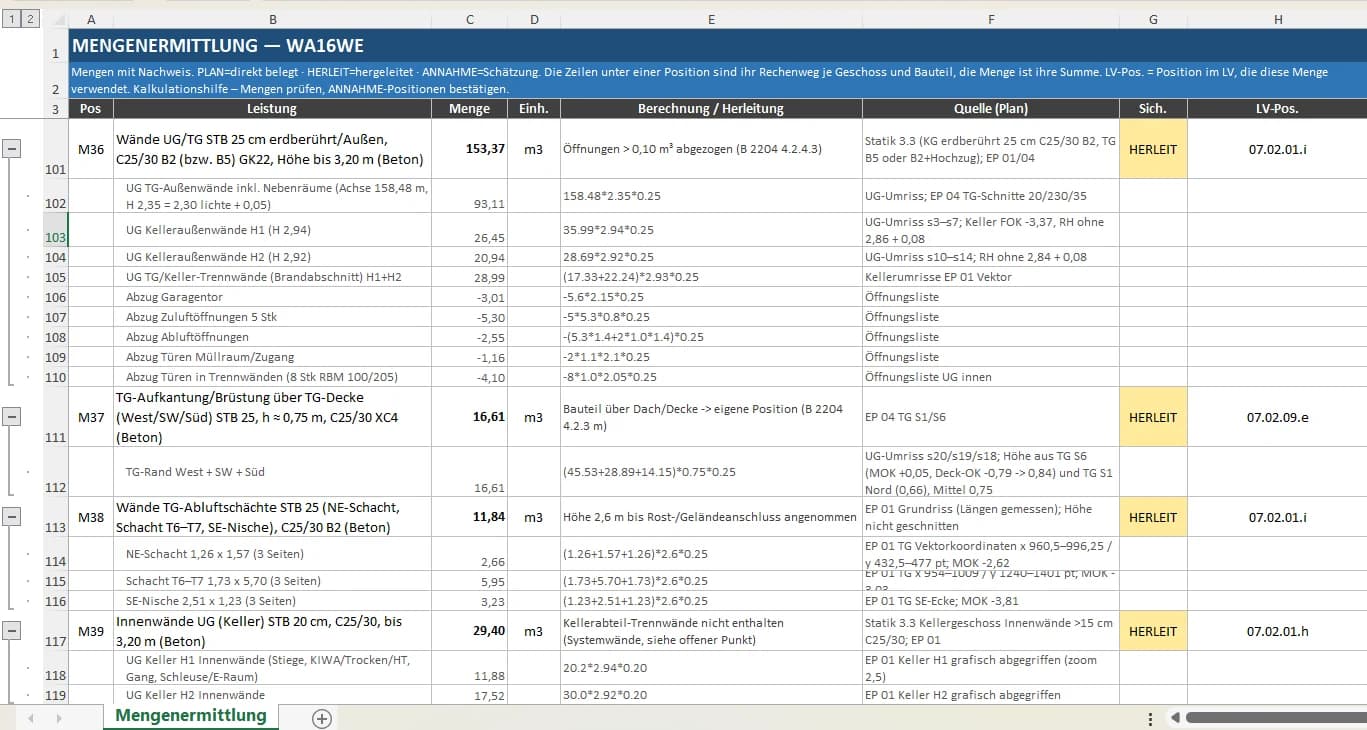Click the TG-Rand West + SW + Süd cell

pyautogui.click(x=273, y=472)
